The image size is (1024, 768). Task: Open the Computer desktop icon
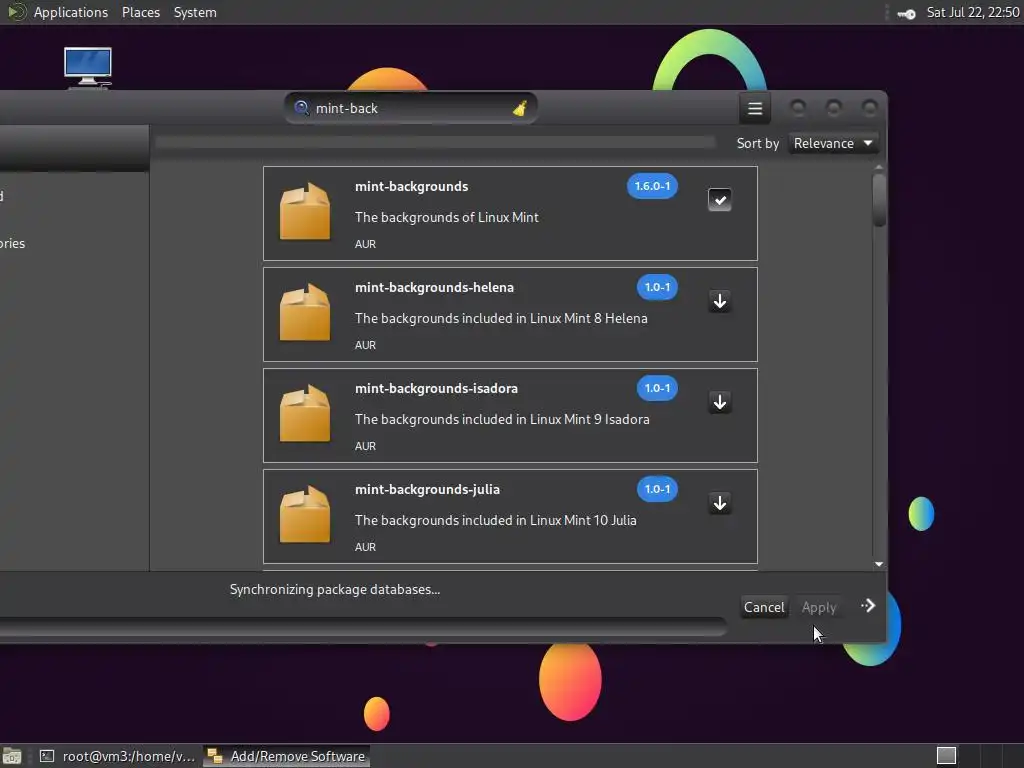[88, 67]
